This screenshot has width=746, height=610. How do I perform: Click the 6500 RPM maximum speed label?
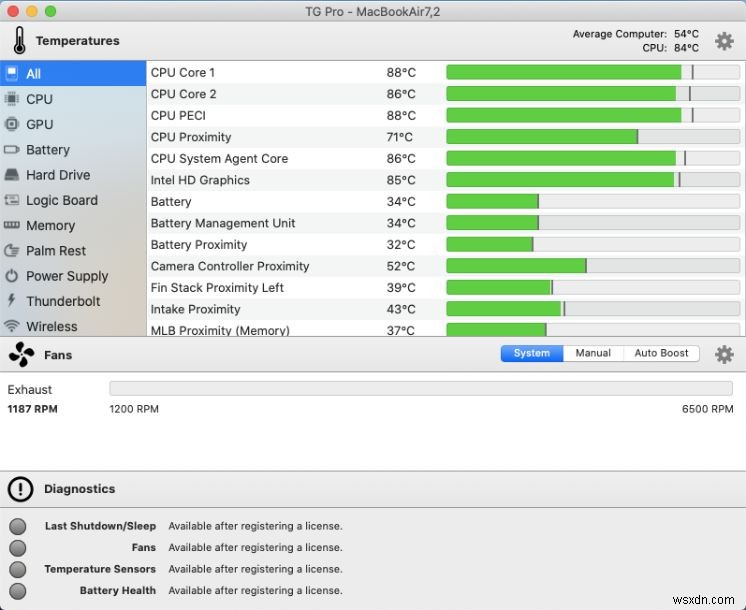point(707,409)
